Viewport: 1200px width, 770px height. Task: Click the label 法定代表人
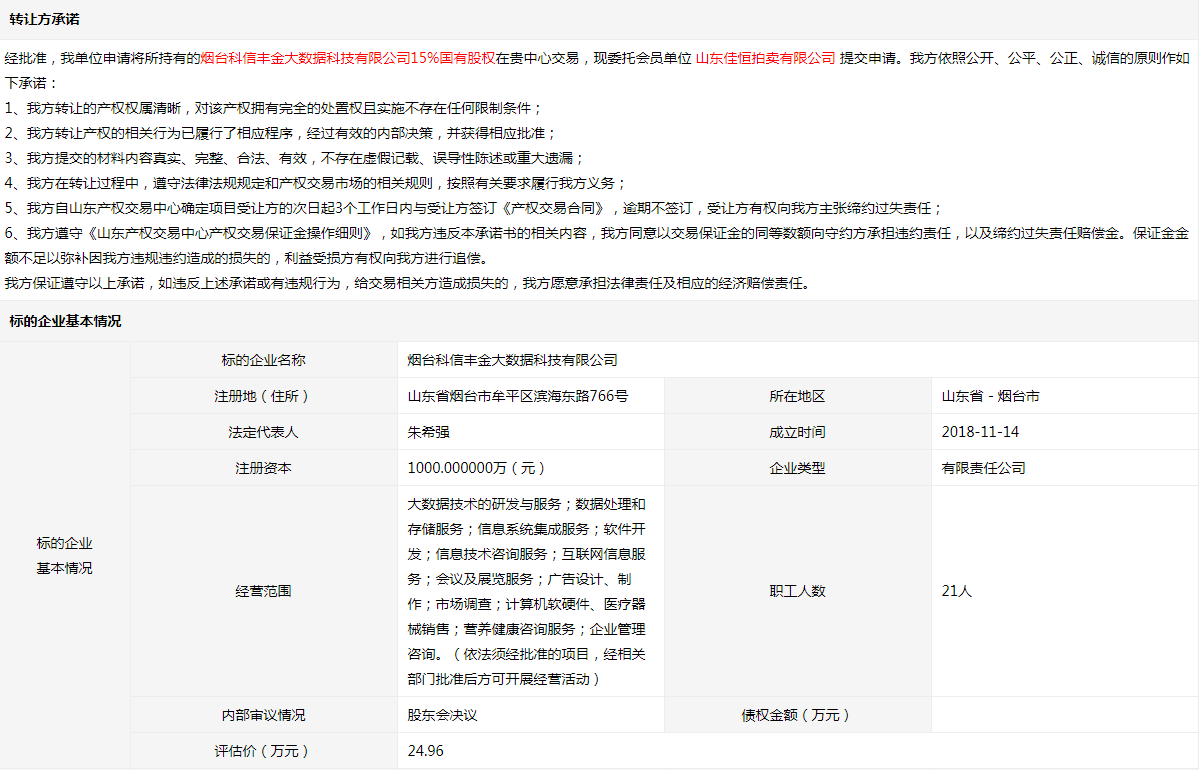(264, 432)
